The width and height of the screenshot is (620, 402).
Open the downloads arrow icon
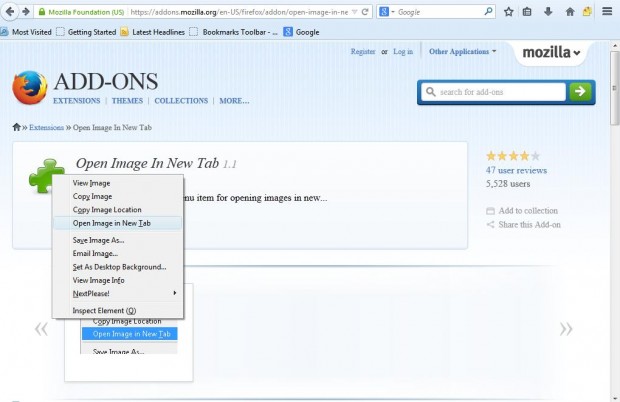[x=548, y=12]
